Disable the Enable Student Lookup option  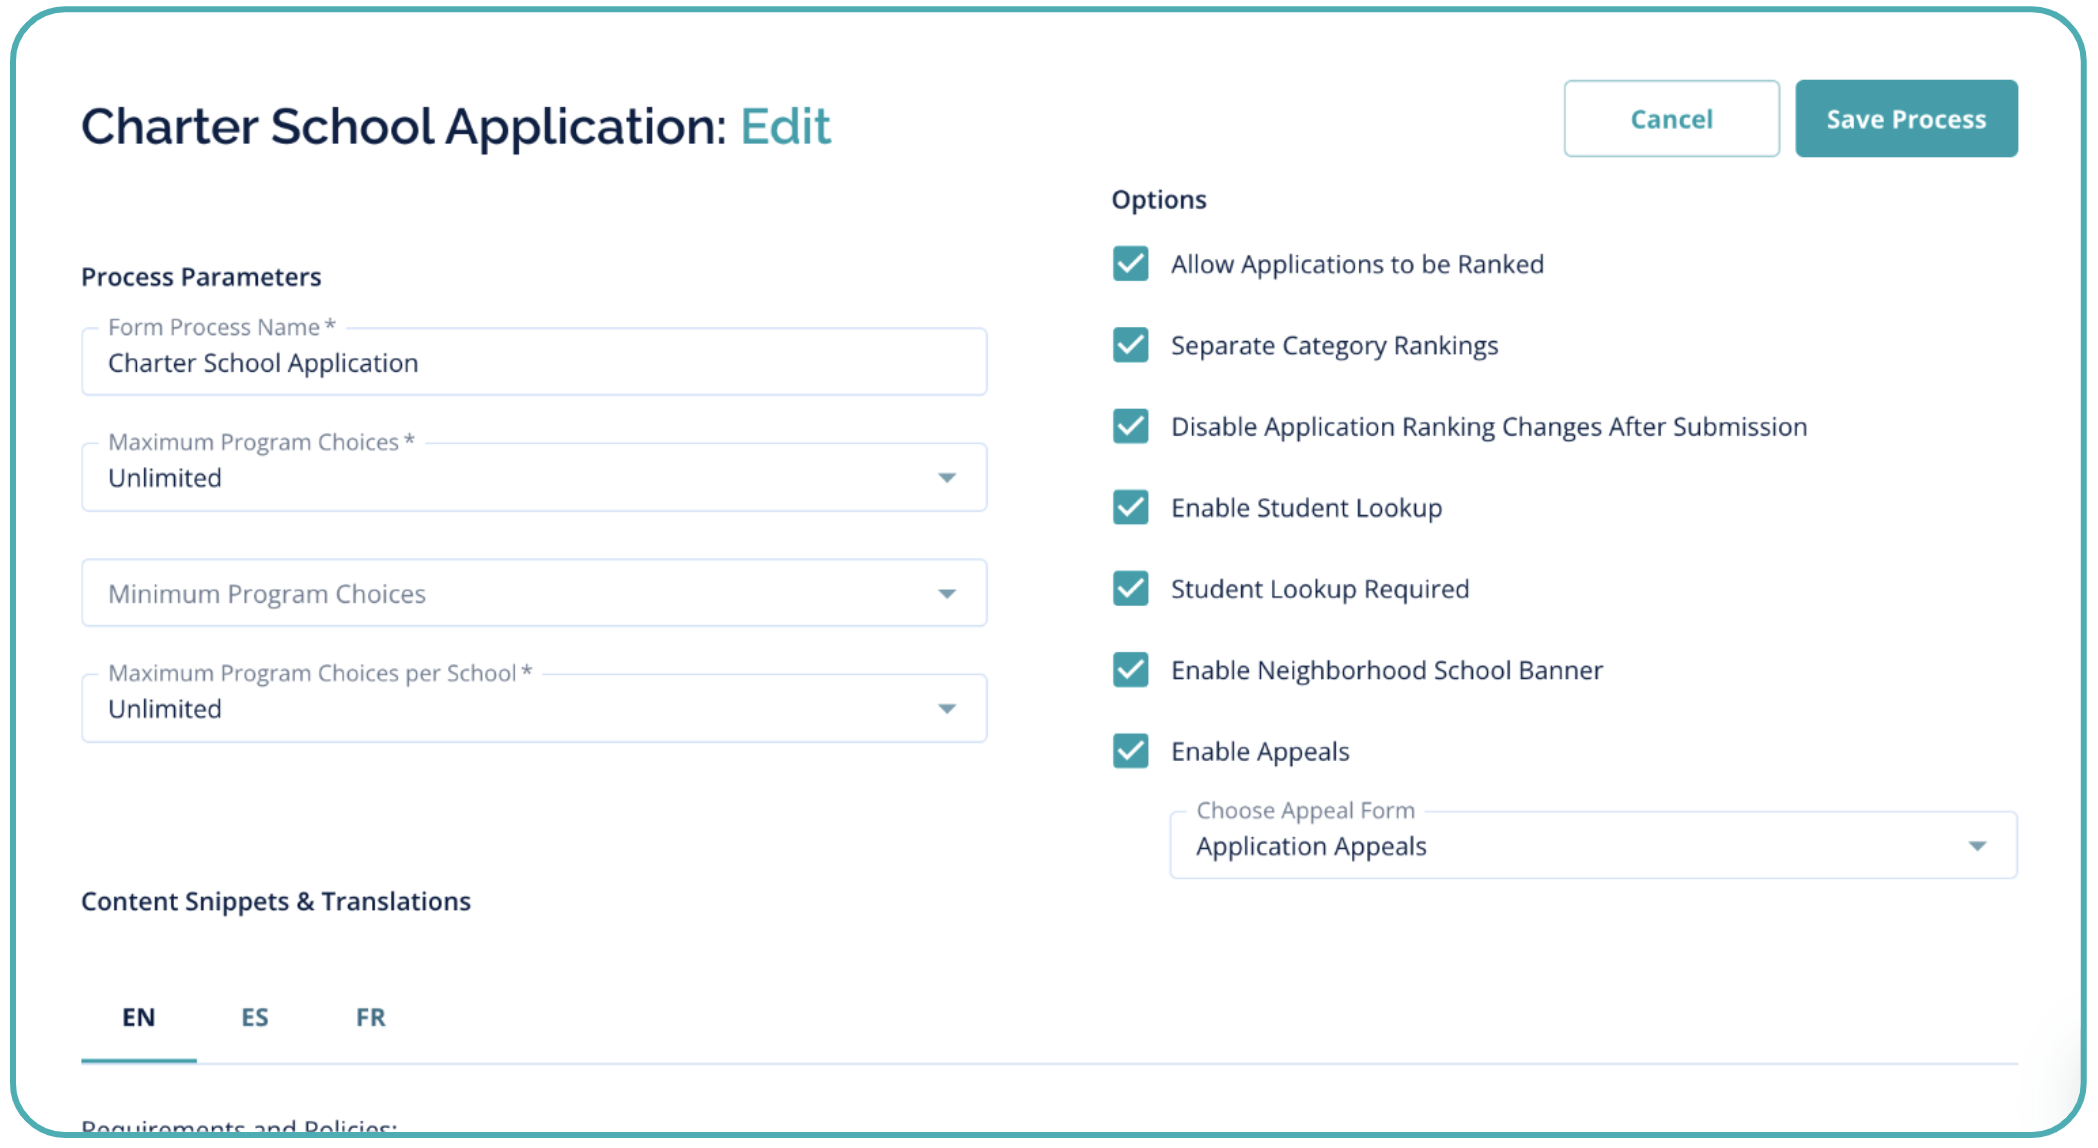click(x=1130, y=507)
